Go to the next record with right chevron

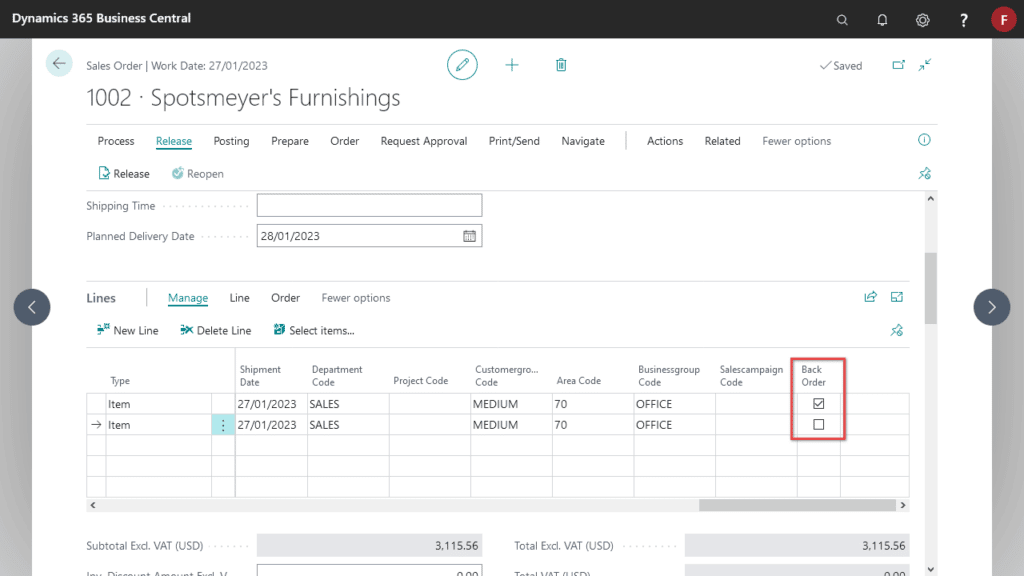991,307
